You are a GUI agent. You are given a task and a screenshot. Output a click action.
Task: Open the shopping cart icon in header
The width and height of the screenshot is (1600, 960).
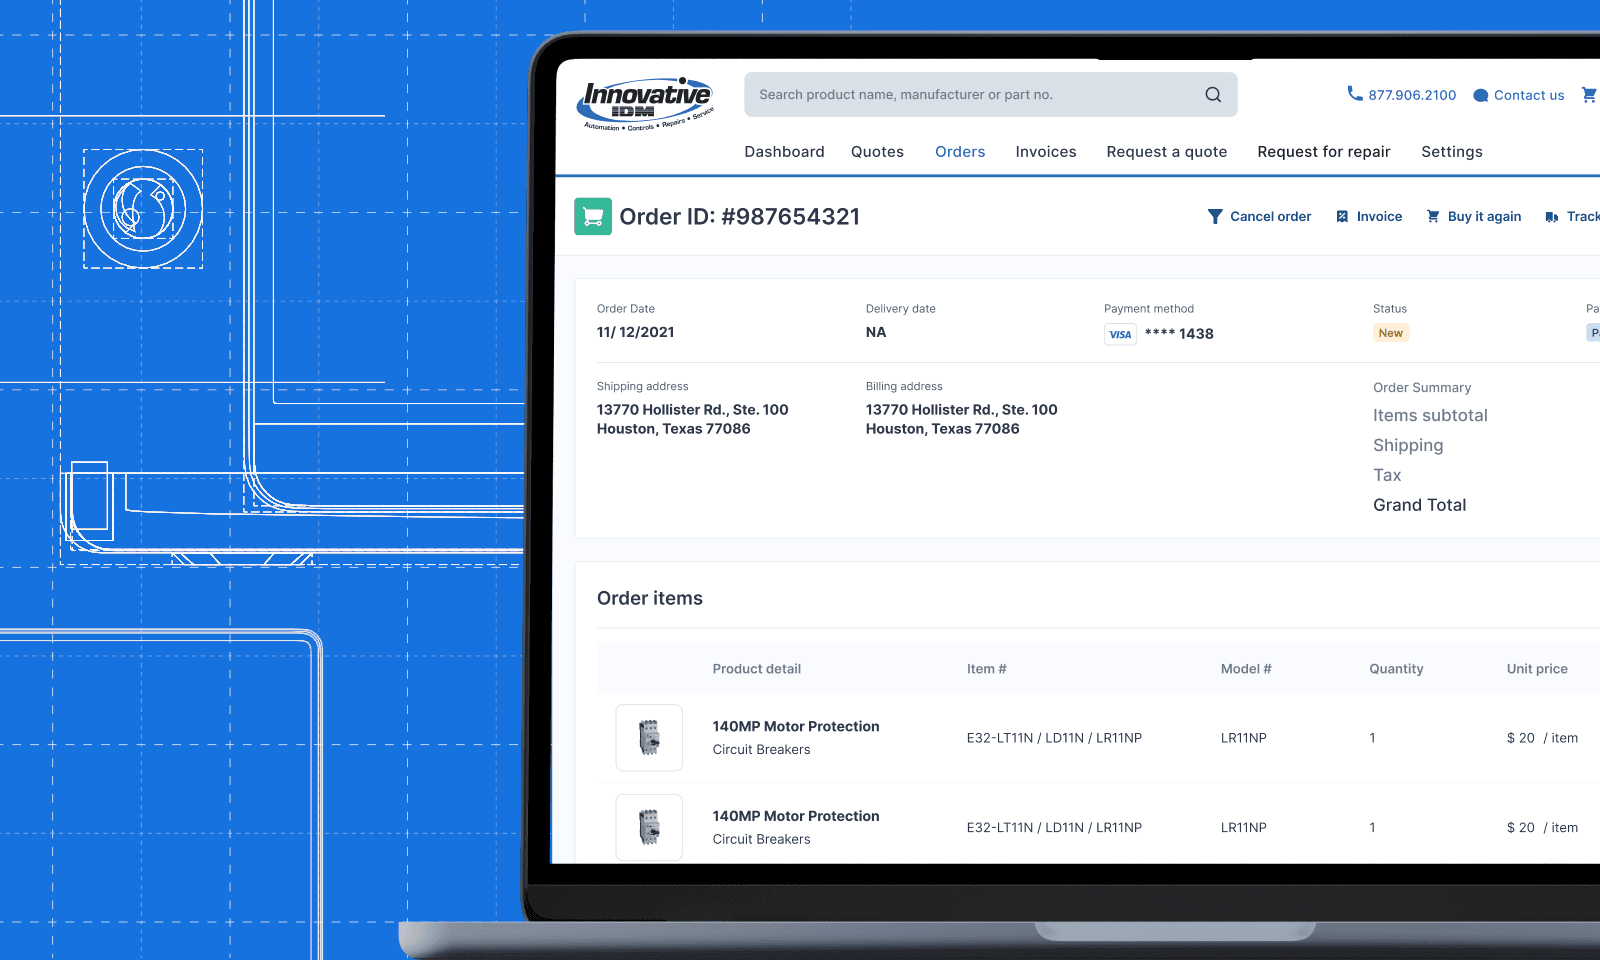(x=1589, y=95)
